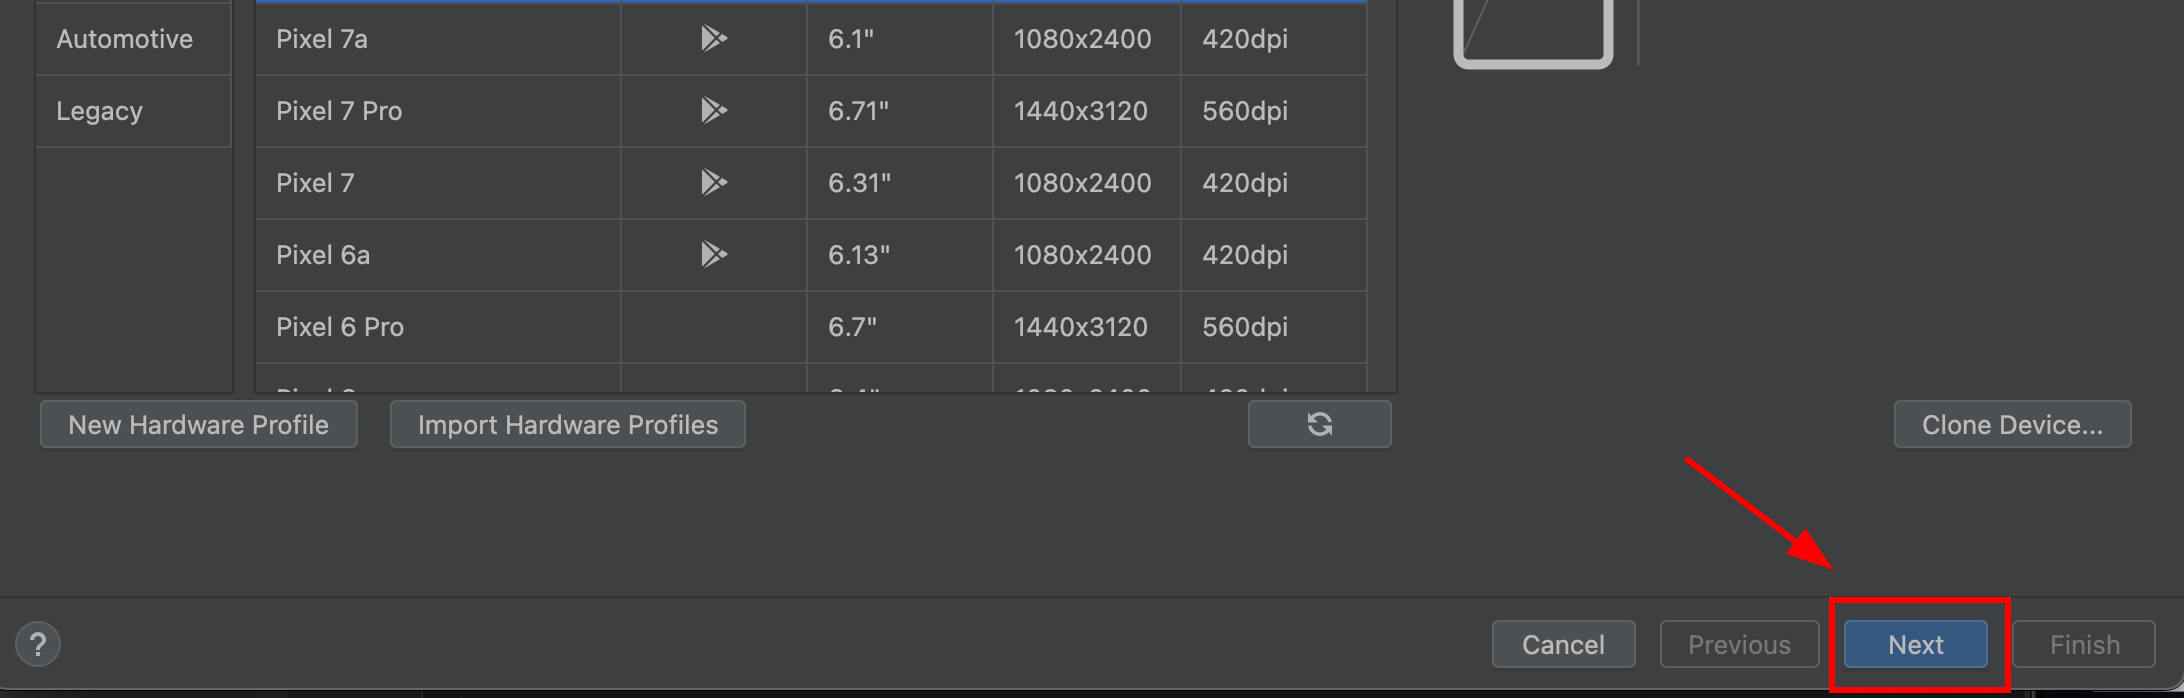Click the Play Store icon for Pixel 7a
The width and height of the screenshot is (2184, 698).
click(x=713, y=39)
